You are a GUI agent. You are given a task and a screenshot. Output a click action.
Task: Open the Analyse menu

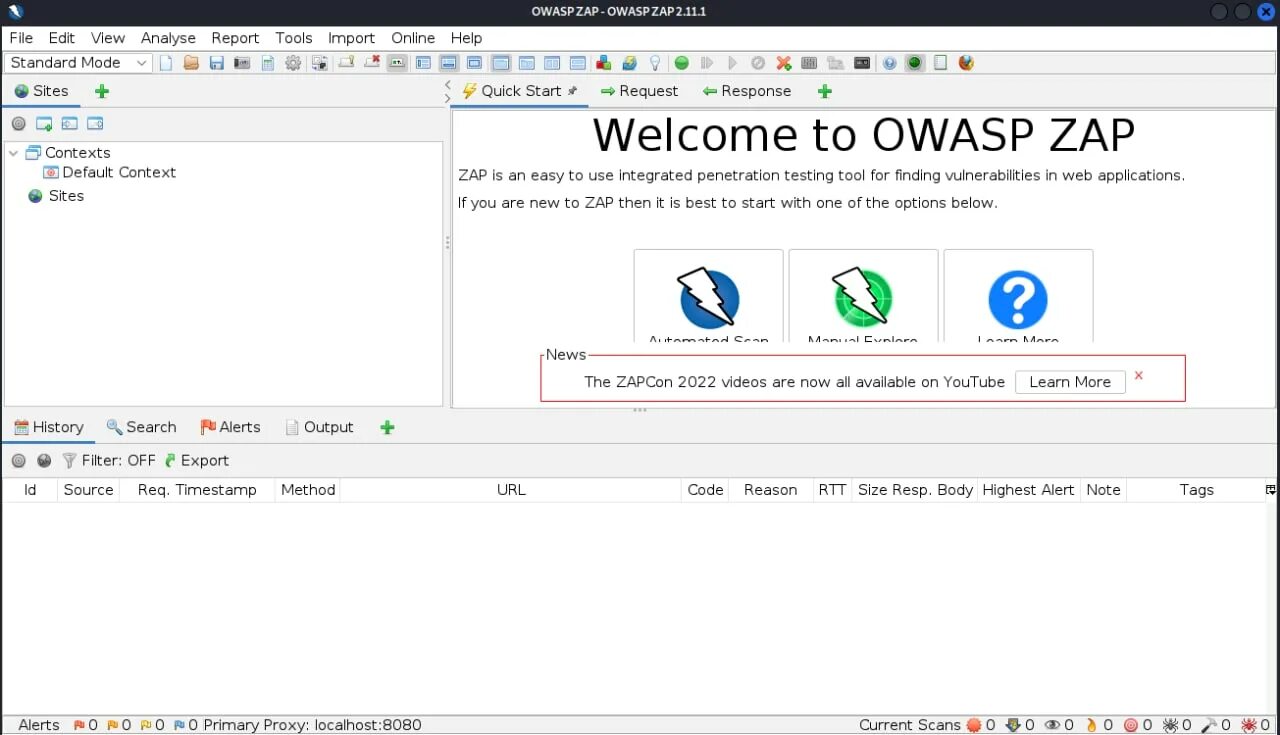[168, 38]
